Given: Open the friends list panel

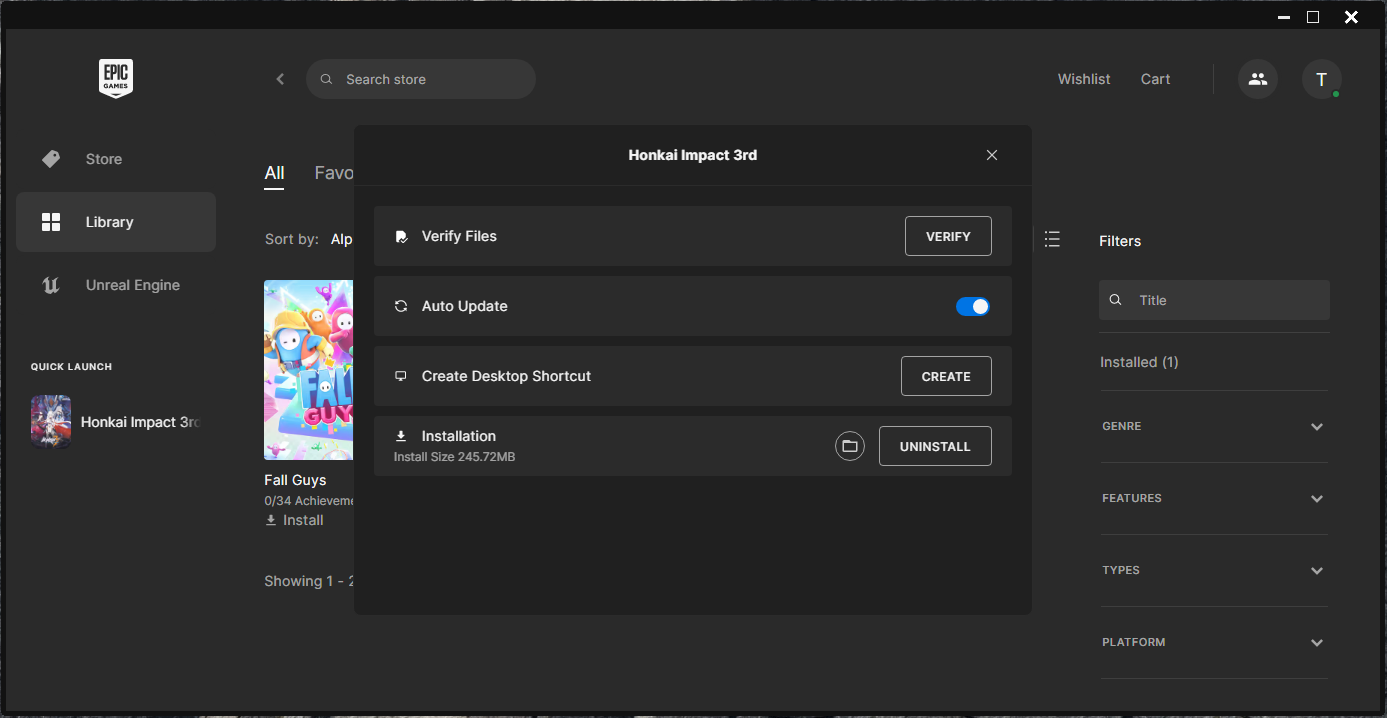Looking at the screenshot, I should (1257, 79).
